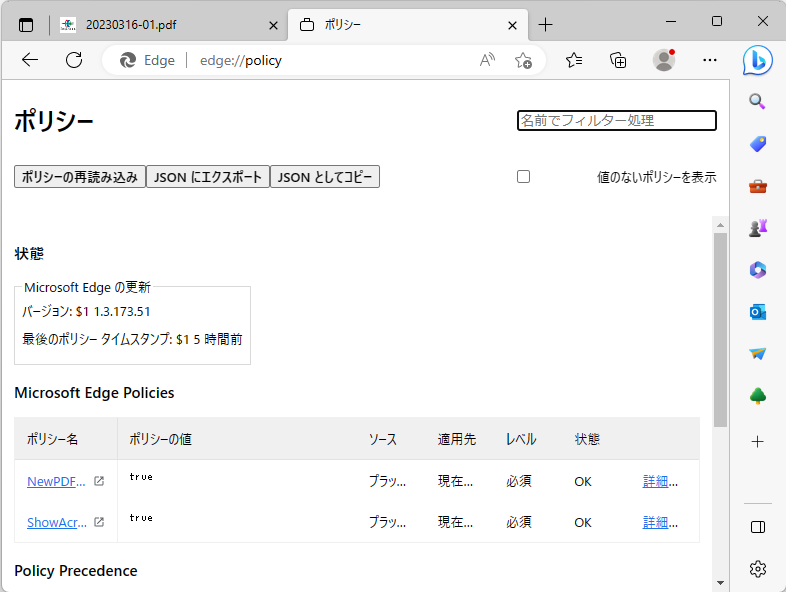Screen dimensions: 786x592
Task: Close the 20230316-01.pdf tab
Action: (x=273, y=25)
